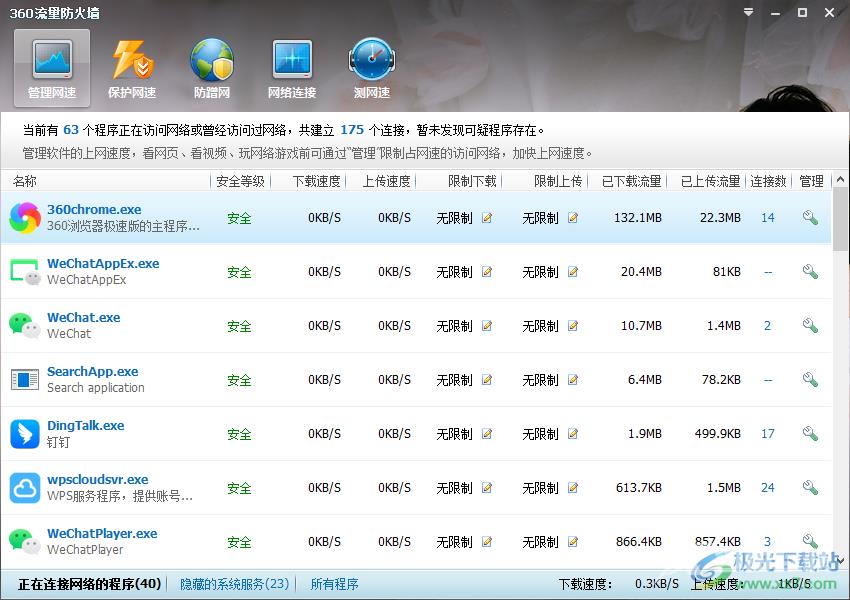The height and width of the screenshot is (600, 850).
Task: Edit upload limit for 360chrome.exe
Action: click(x=572, y=218)
